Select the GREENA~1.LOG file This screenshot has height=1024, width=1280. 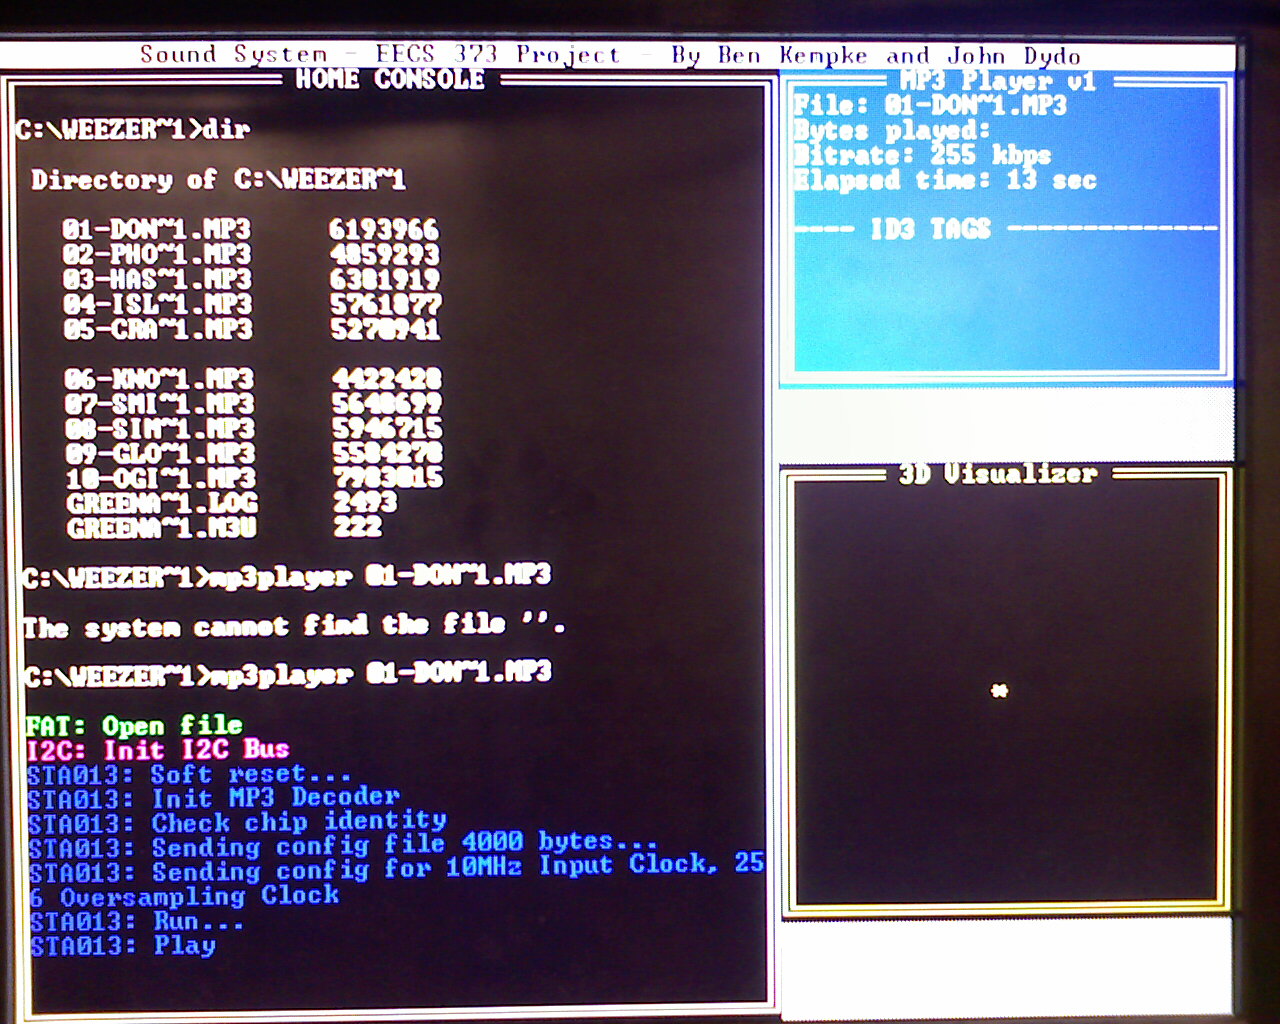coord(161,503)
